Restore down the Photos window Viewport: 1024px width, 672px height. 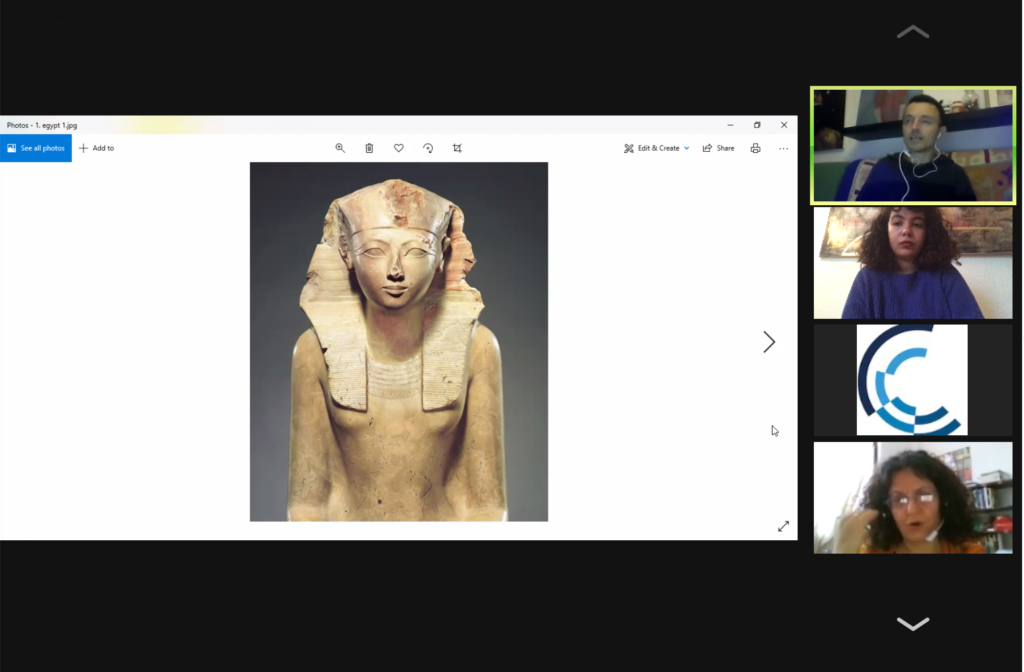(758, 125)
